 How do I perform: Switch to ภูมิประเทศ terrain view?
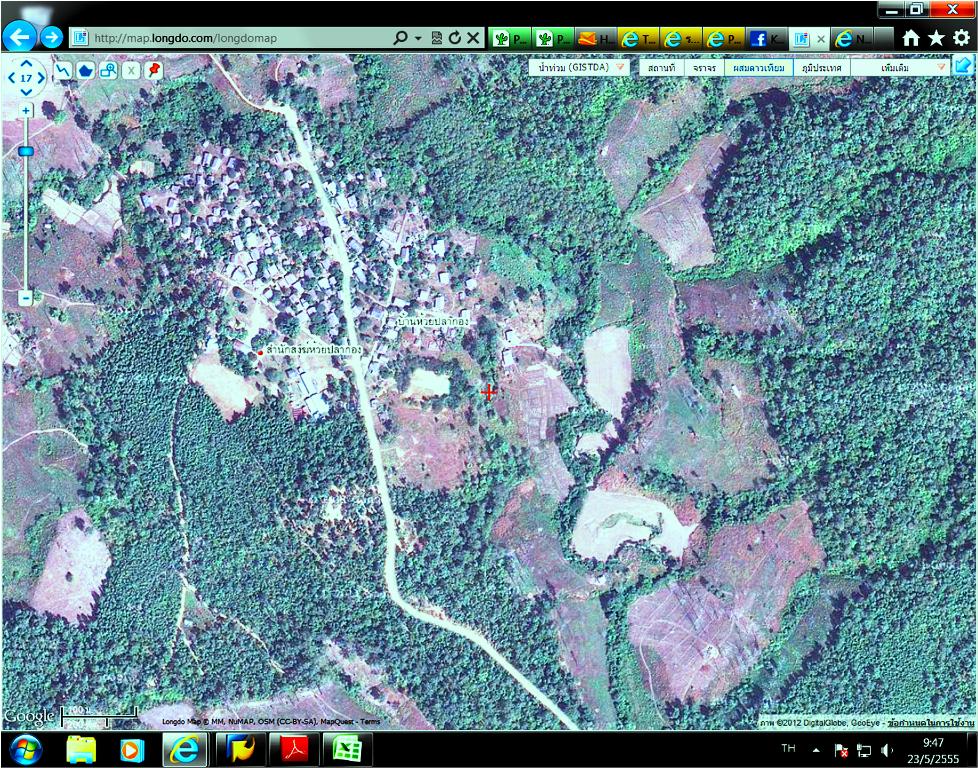pyautogui.click(x=820, y=68)
